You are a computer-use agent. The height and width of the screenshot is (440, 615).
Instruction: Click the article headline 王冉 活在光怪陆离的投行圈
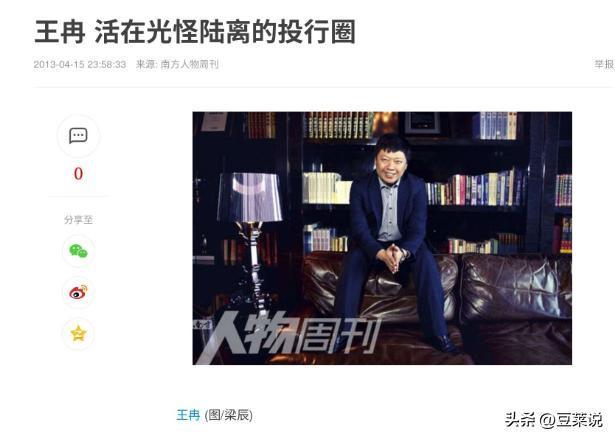coord(195,31)
